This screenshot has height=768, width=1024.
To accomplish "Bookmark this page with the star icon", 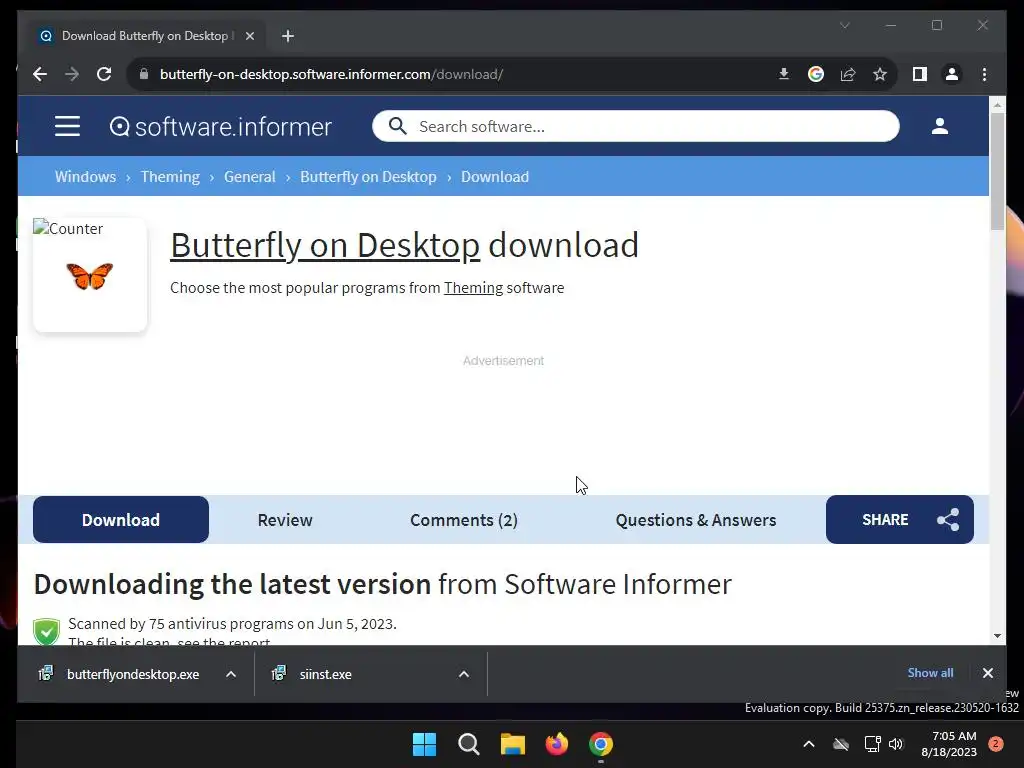I will [880, 74].
